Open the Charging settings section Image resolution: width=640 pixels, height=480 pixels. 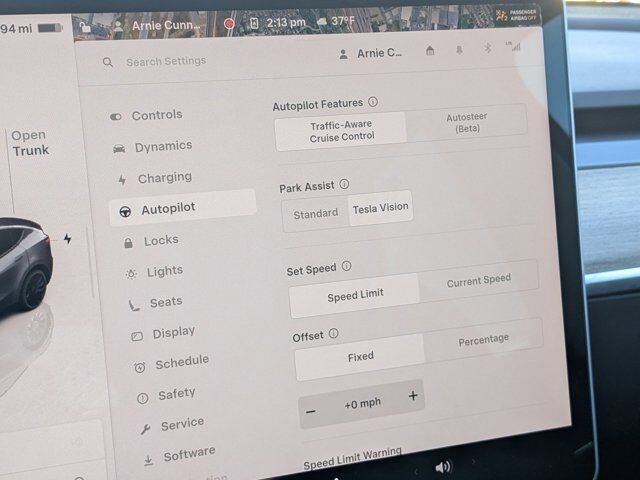164,178
